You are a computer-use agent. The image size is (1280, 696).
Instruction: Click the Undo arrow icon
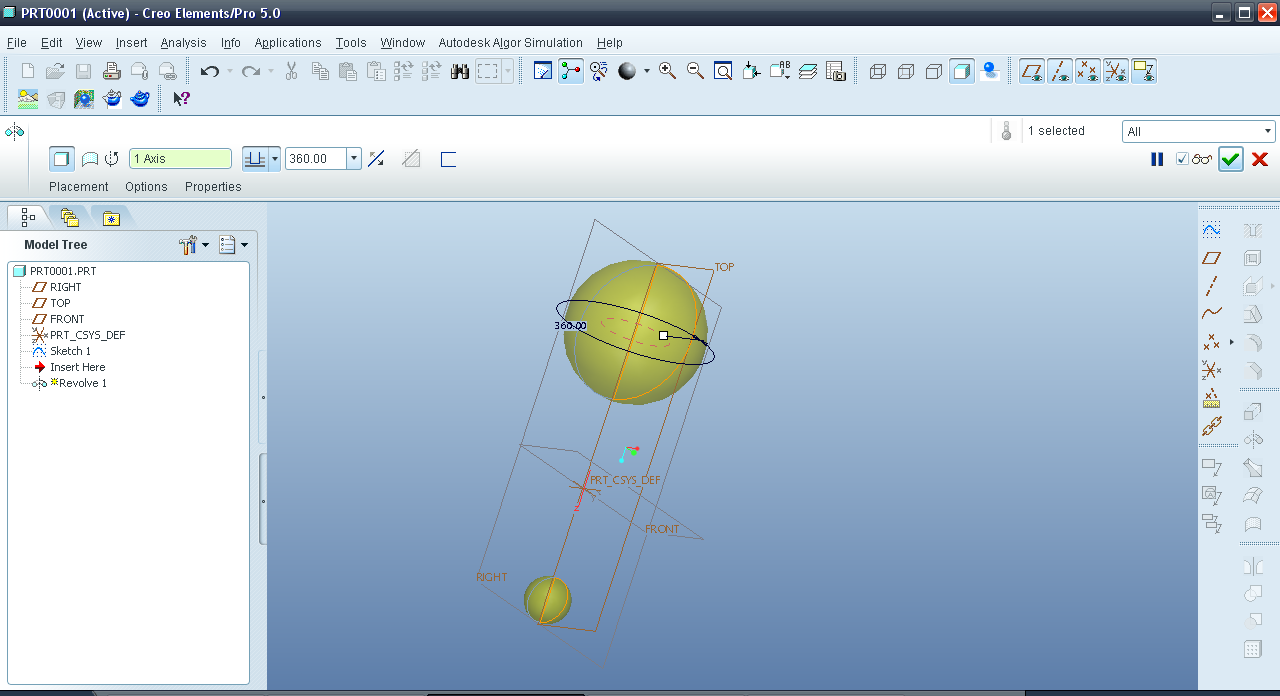point(209,71)
